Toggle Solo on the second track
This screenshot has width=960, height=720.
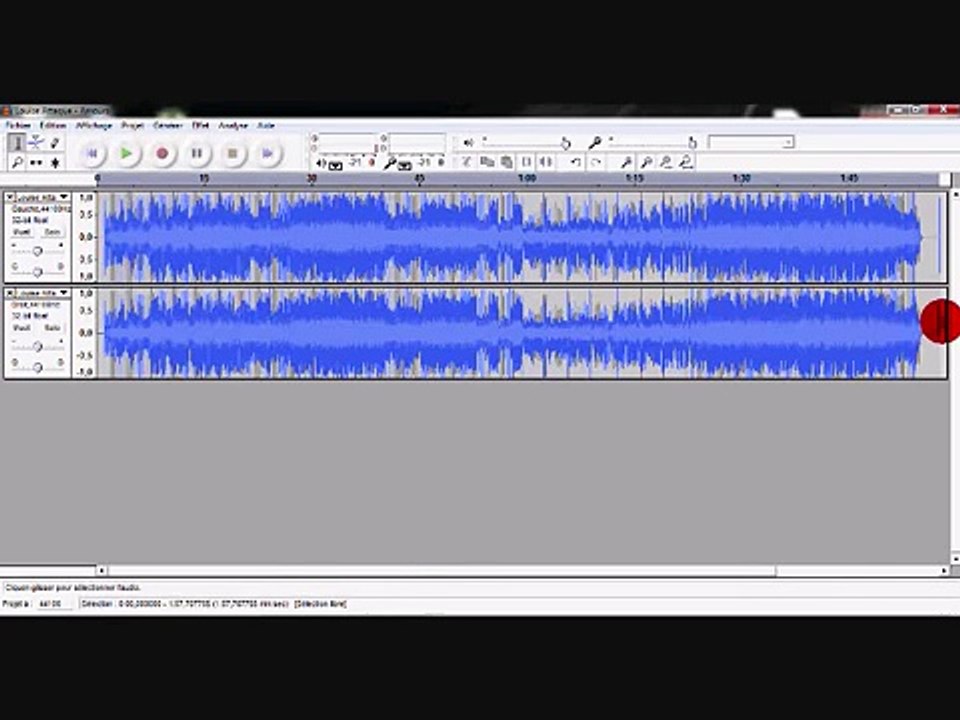coord(52,328)
